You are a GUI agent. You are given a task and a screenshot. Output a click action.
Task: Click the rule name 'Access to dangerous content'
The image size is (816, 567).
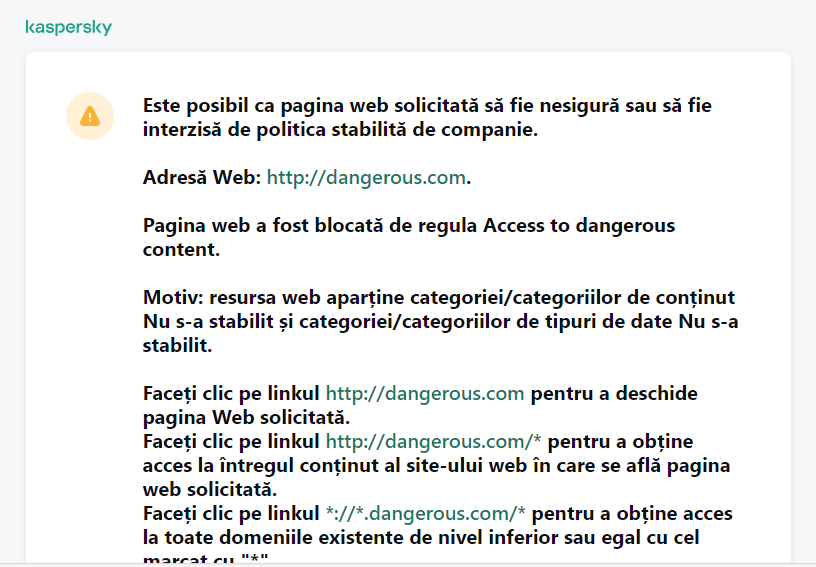pyautogui.click(x=409, y=237)
